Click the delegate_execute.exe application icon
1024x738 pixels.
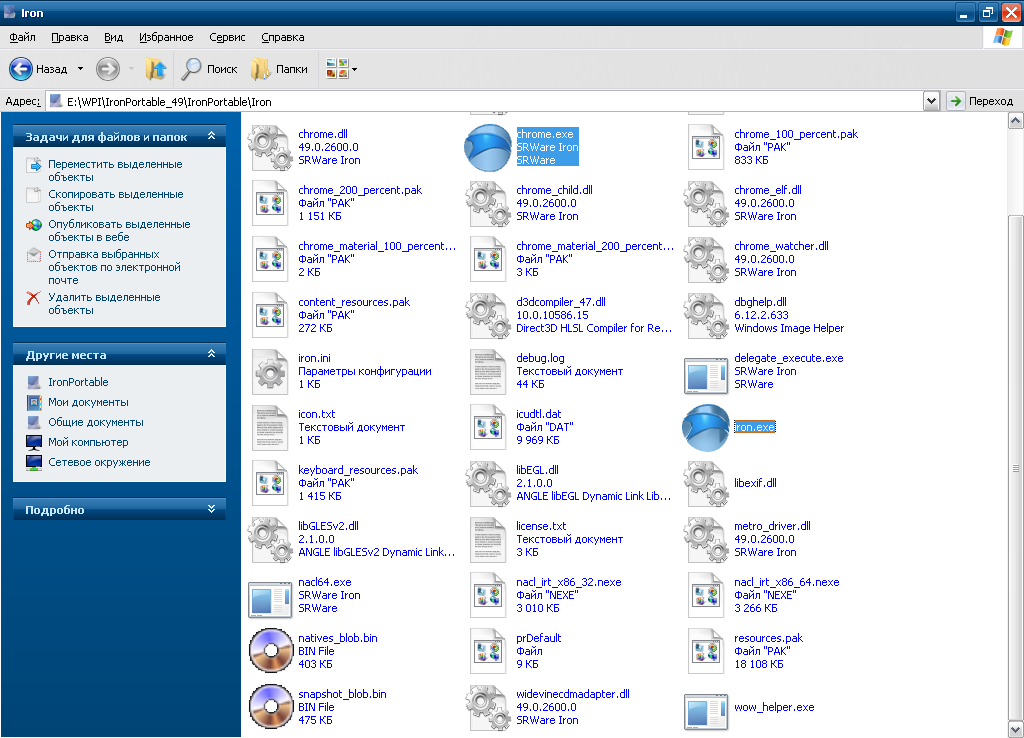tap(706, 371)
